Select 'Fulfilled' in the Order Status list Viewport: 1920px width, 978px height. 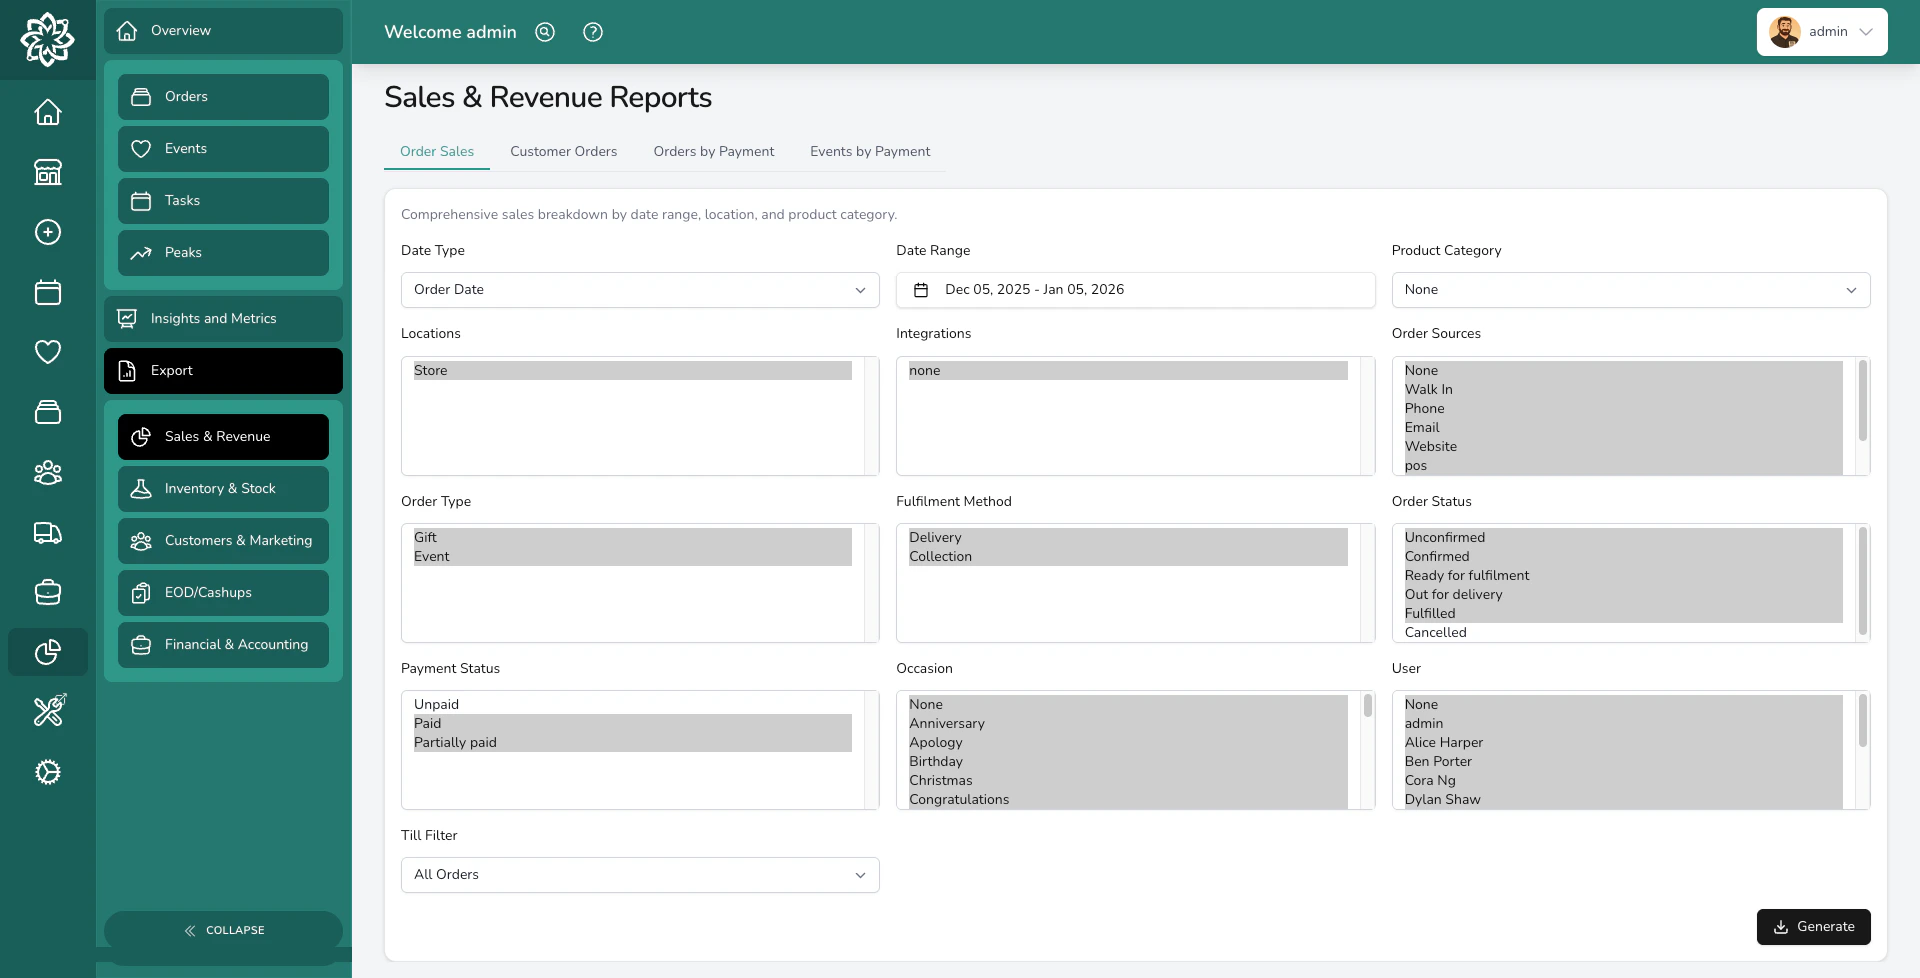click(x=1431, y=613)
